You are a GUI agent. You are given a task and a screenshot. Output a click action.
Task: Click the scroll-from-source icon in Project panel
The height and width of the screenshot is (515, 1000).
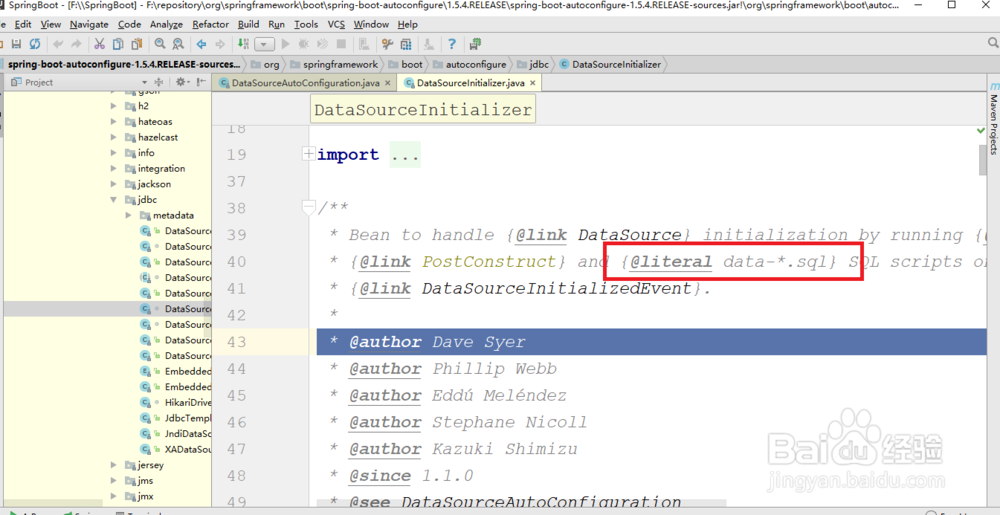click(159, 82)
